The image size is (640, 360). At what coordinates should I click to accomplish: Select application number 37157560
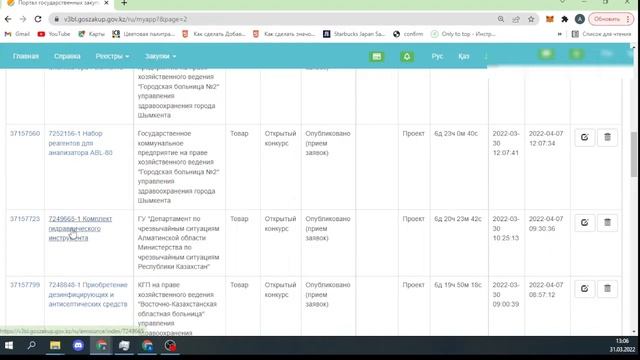[25, 133]
